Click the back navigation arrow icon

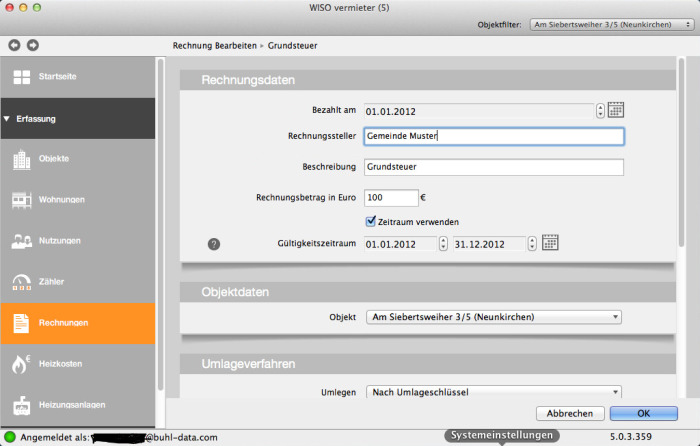(x=14, y=45)
